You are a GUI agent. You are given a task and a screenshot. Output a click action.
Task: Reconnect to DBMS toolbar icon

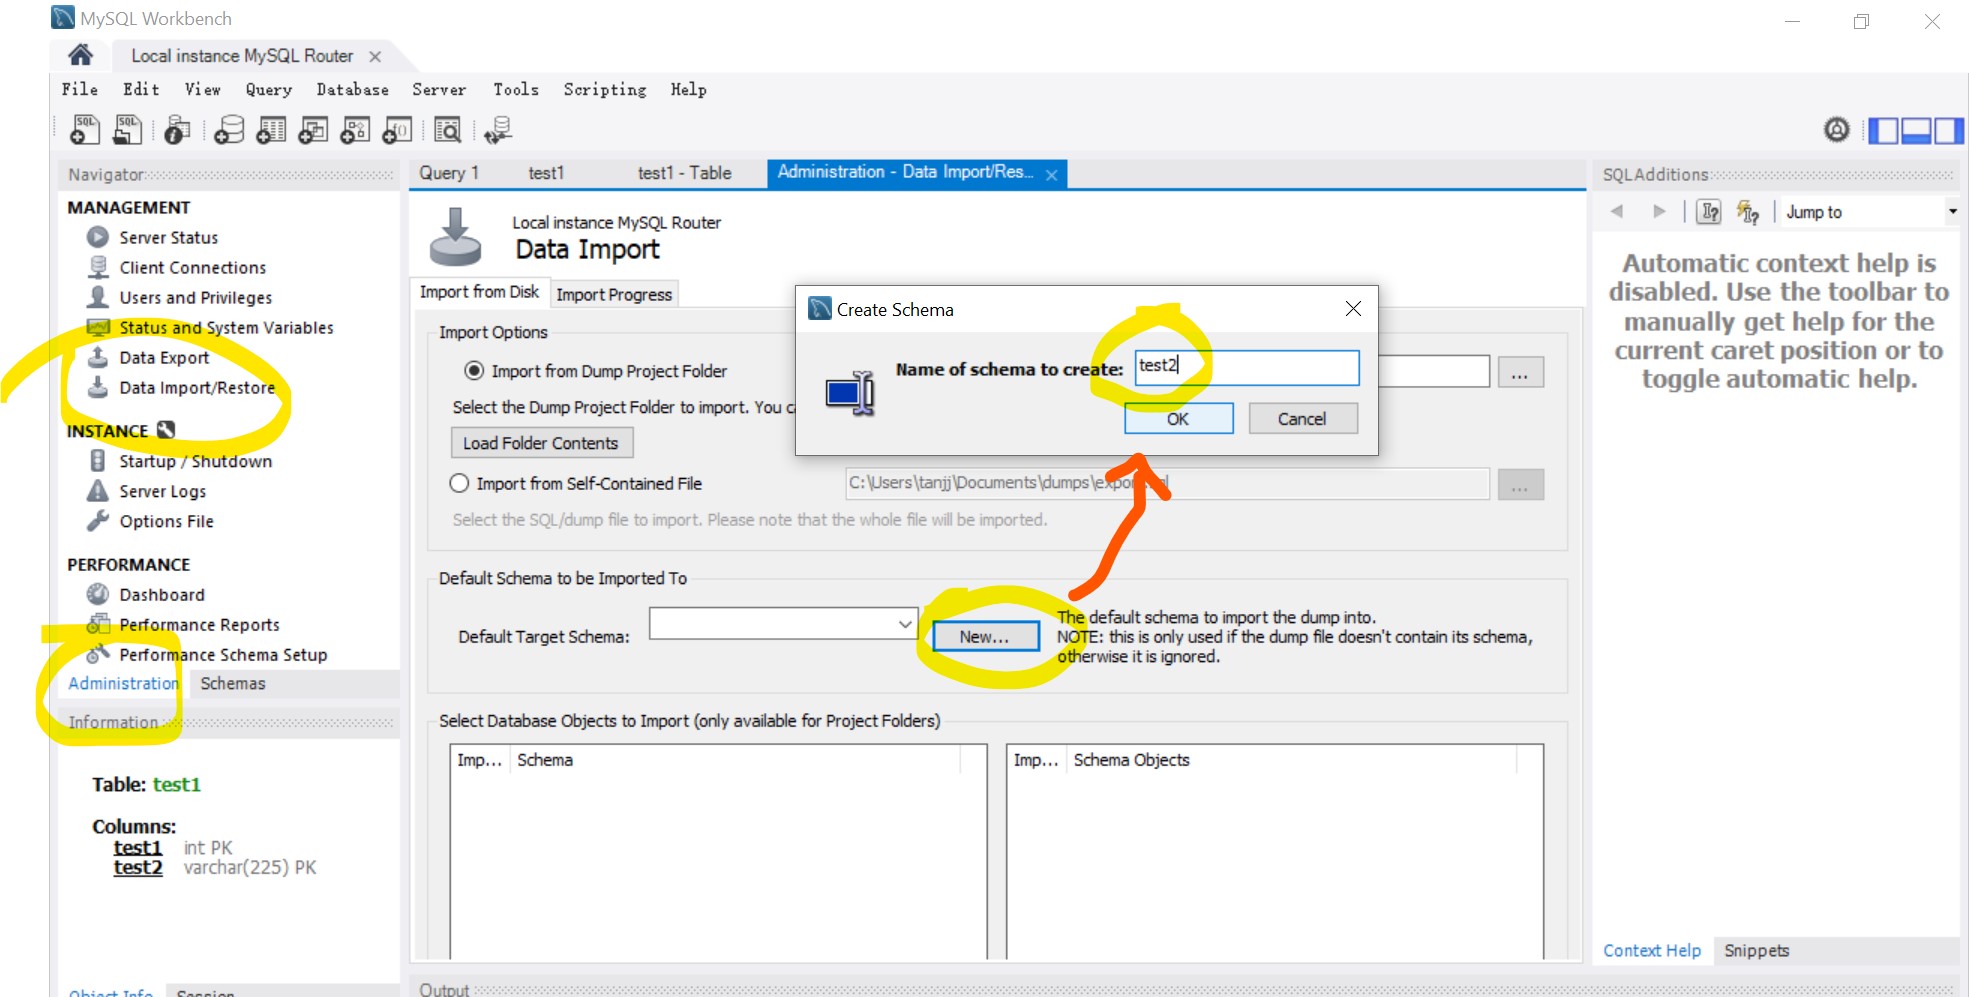(498, 130)
